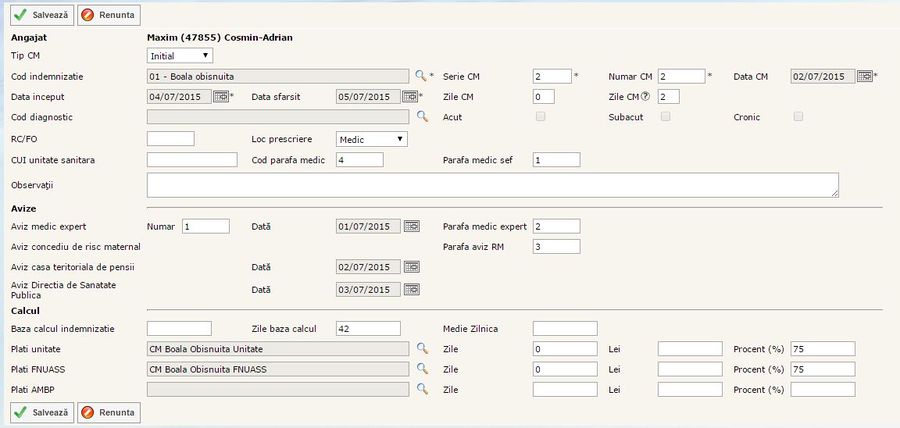
Task: Click into the Observații text area
Action: (x=492, y=185)
